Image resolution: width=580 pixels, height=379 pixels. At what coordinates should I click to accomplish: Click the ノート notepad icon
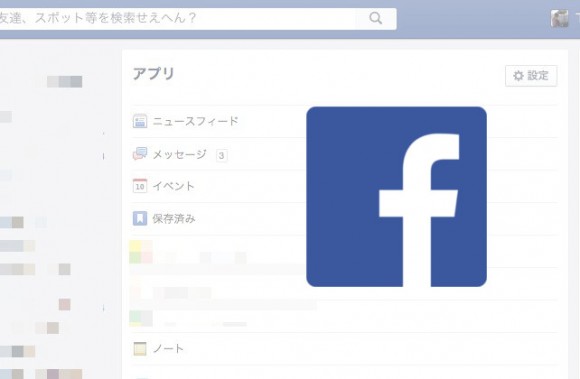pos(140,349)
